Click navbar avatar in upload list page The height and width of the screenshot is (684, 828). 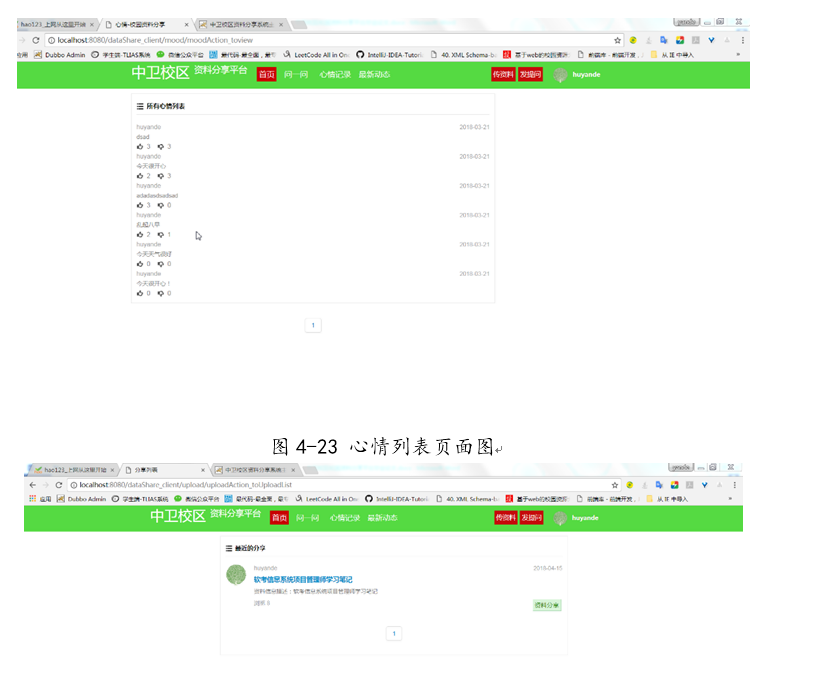coord(560,518)
